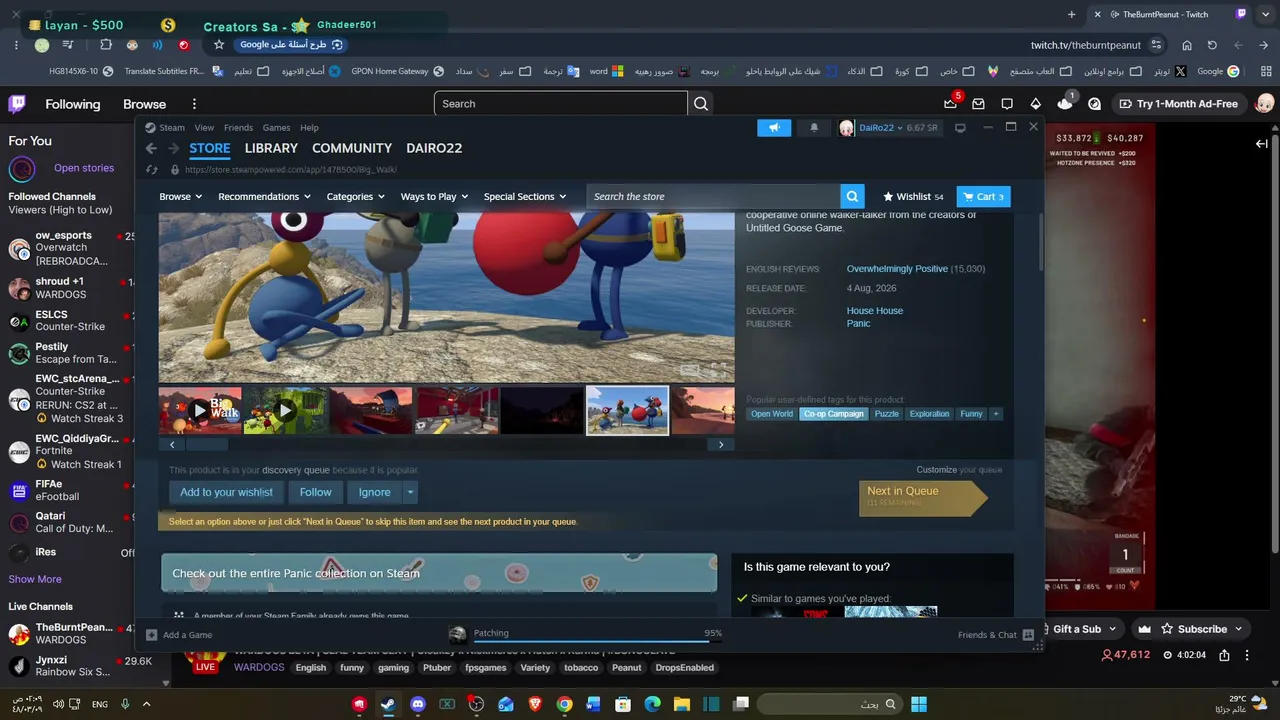Open Steam notifications bell

click(x=814, y=128)
